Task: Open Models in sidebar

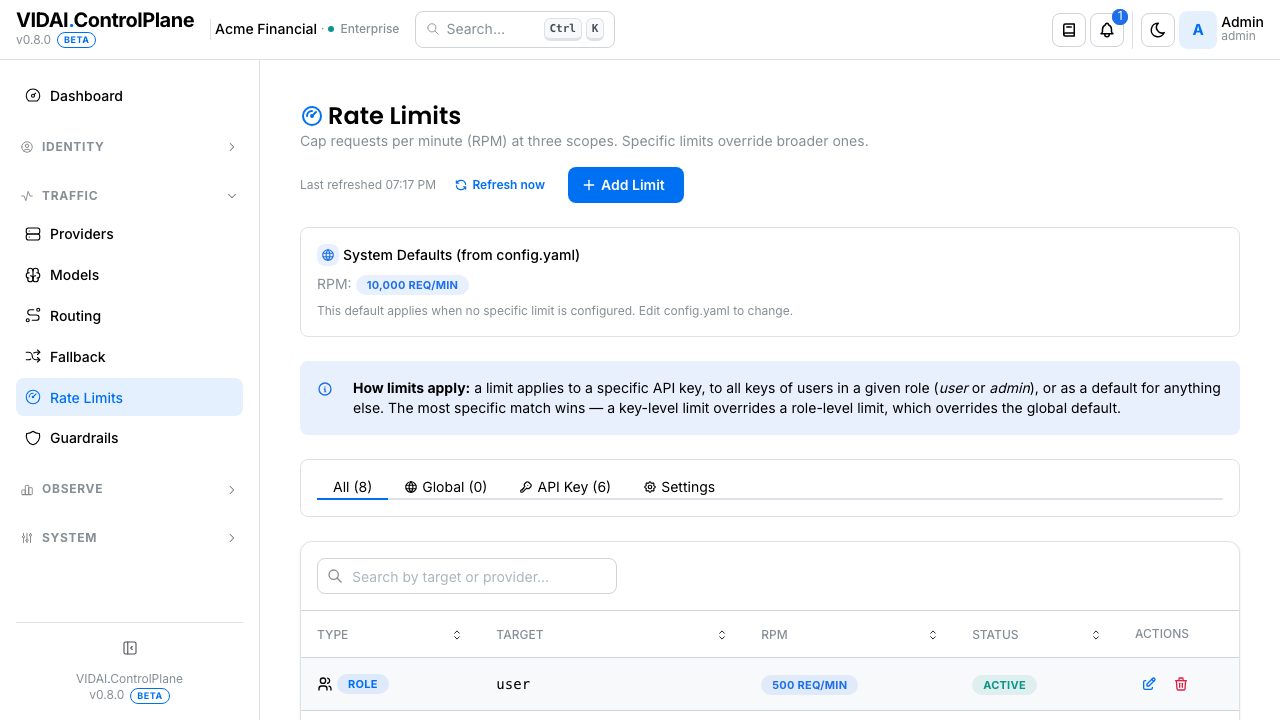Action: 129,275
